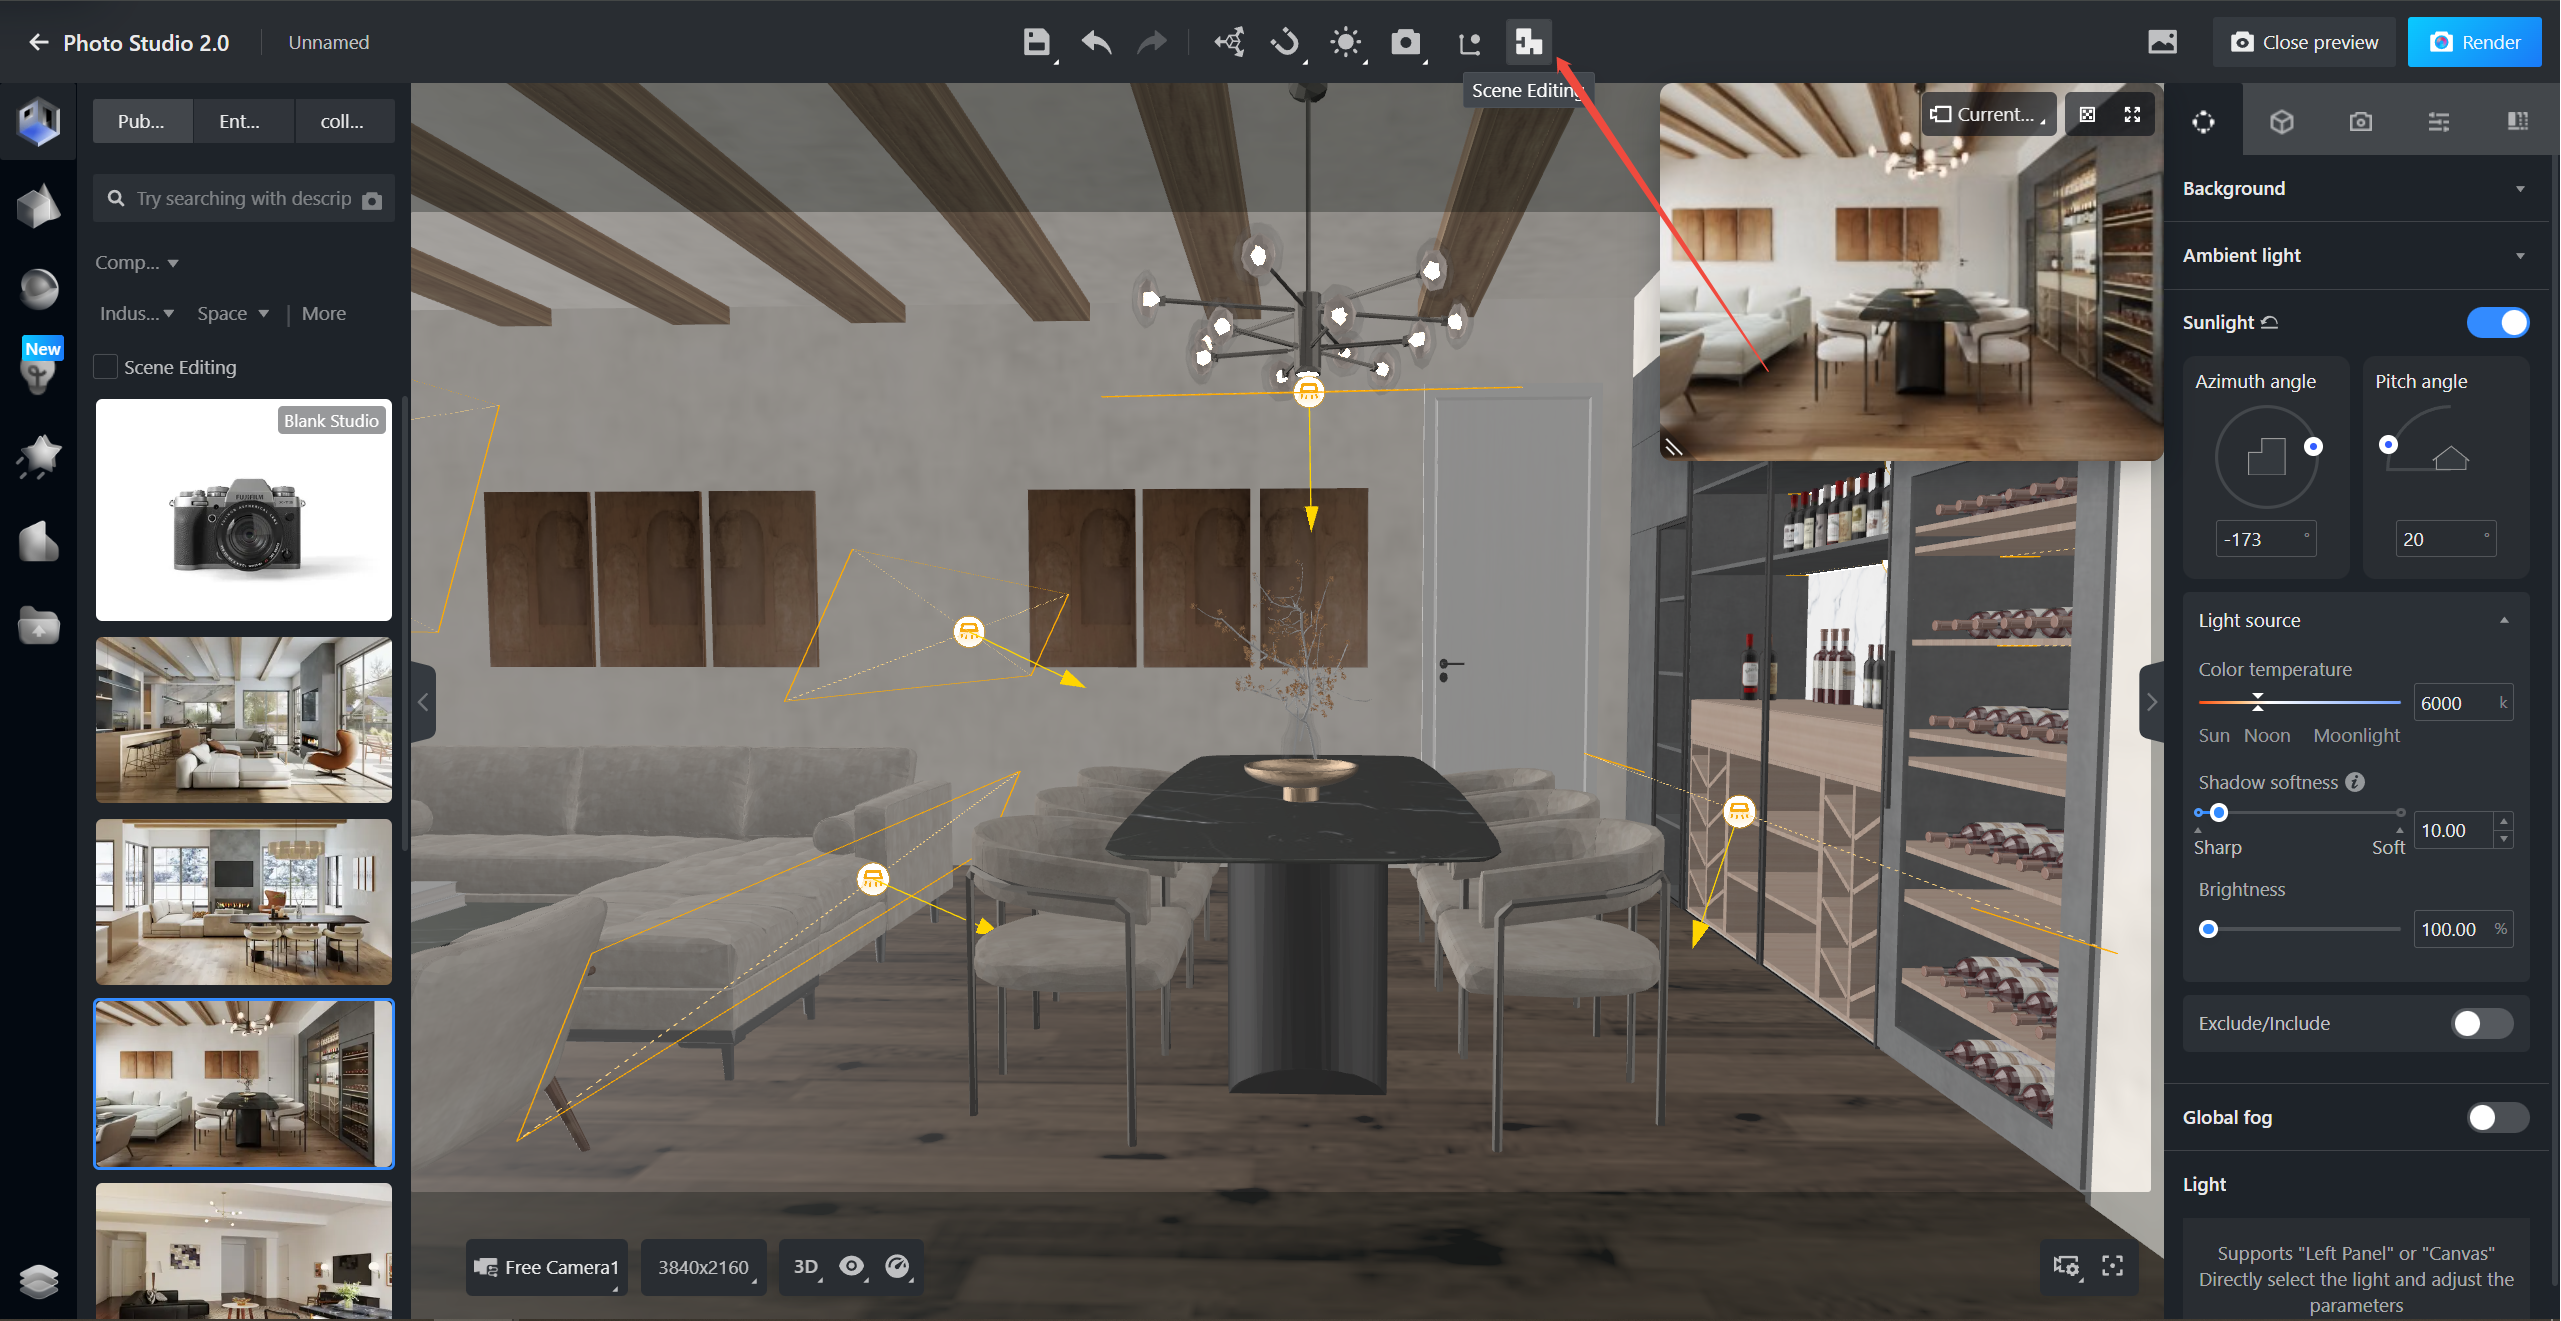Click the focus frame icon at bottom right
This screenshot has width=2561, height=1321.
tap(2112, 1266)
